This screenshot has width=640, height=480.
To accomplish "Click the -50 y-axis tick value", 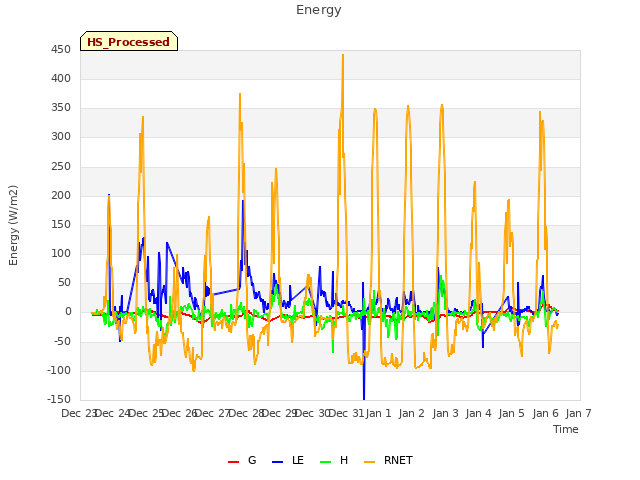I will pos(62,341).
